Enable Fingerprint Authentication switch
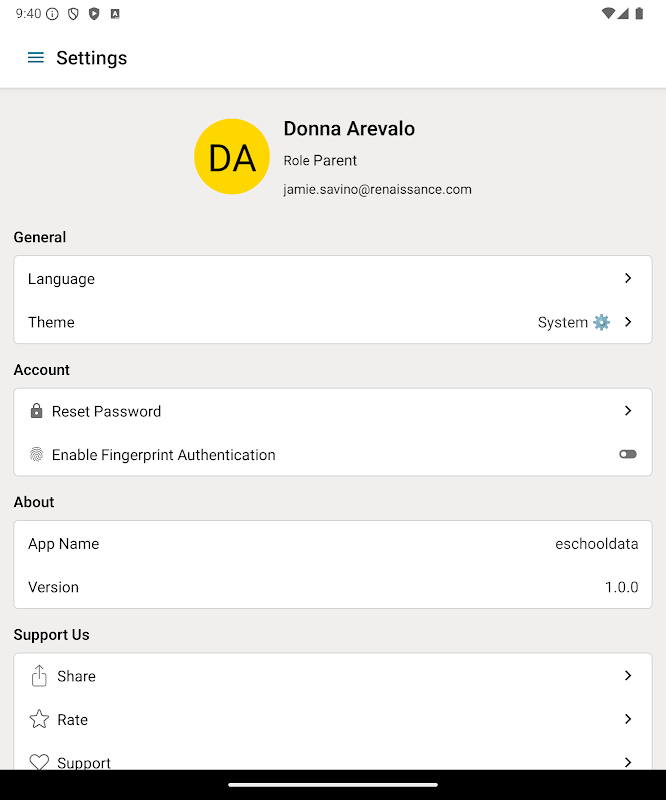The image size is (666, 800). (627, 455)
